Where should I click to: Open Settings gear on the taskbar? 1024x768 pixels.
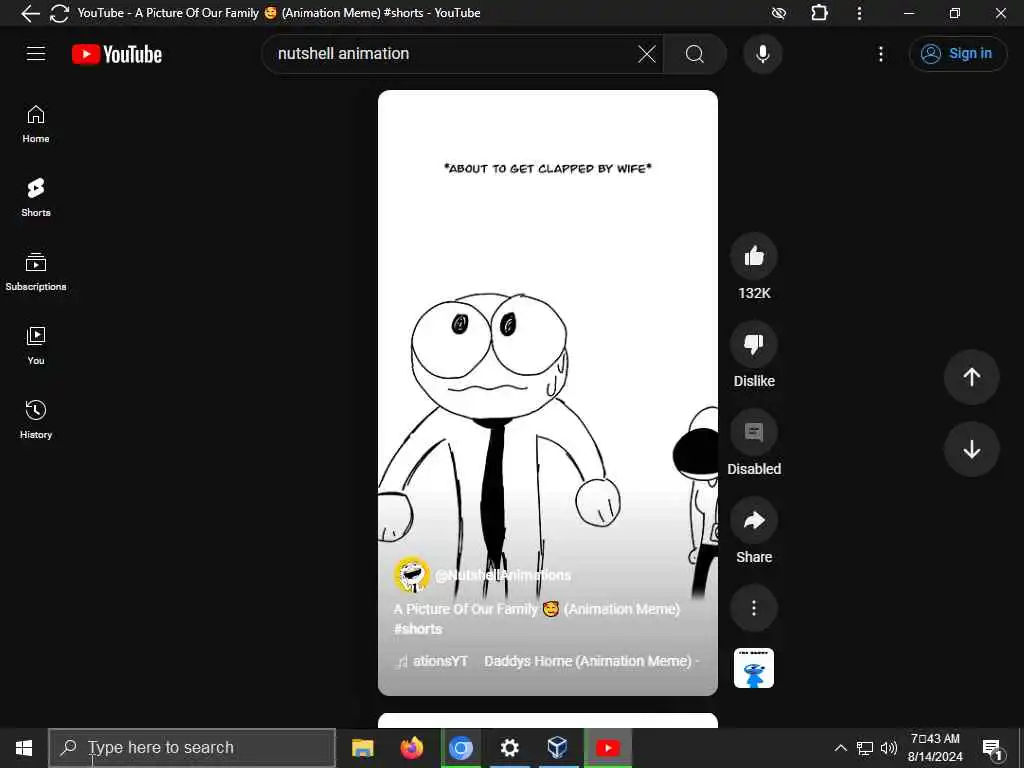click(x=509, y=748)
